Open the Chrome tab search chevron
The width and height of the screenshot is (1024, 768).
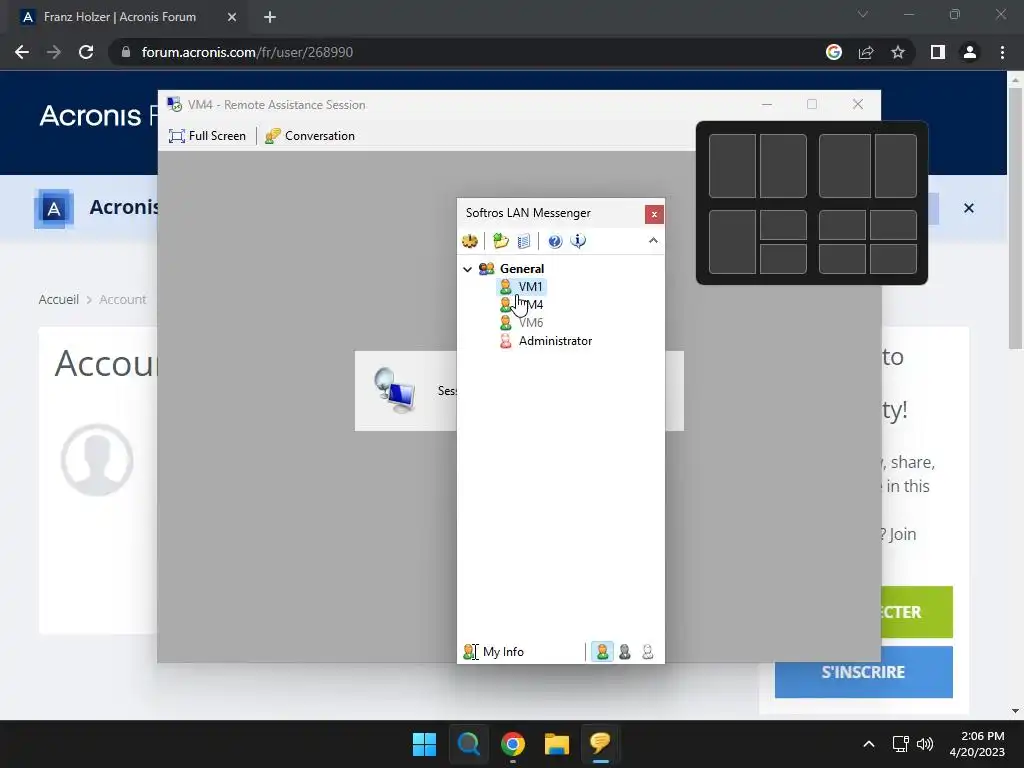[863, 14]
